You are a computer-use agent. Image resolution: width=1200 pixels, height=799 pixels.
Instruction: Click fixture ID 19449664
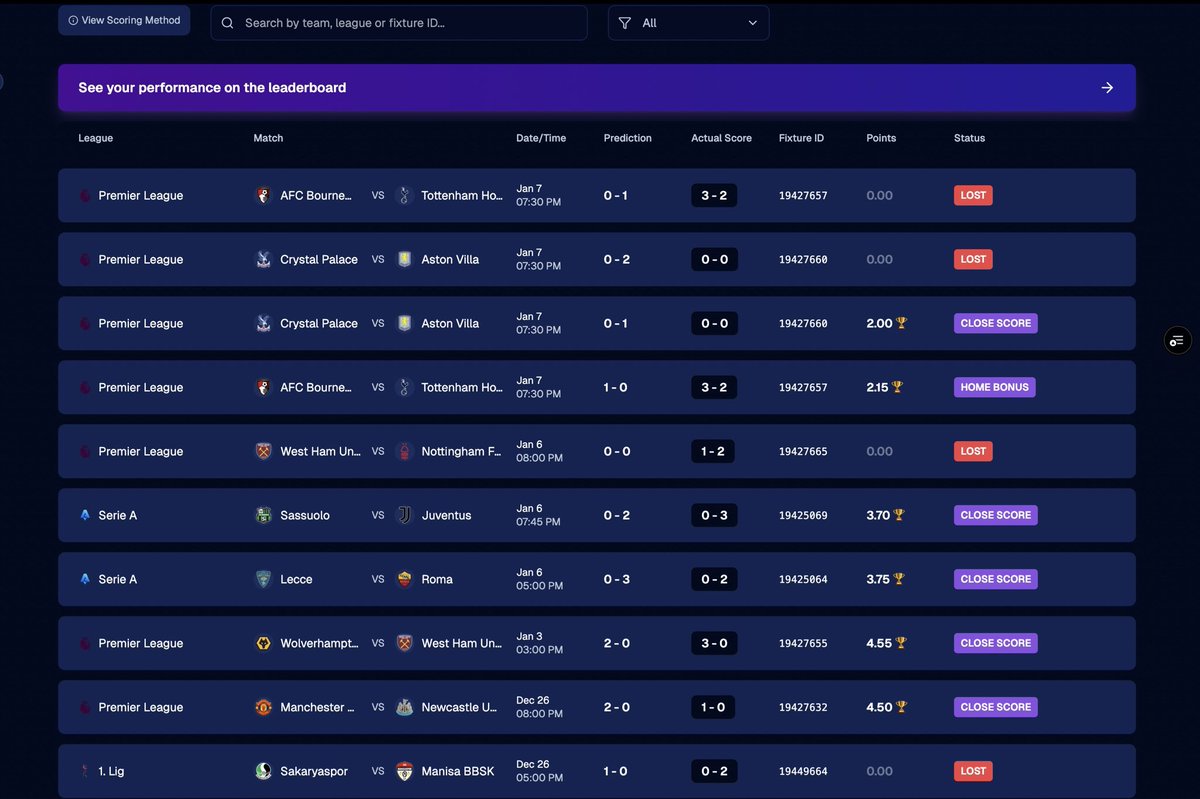pos(803,771)
